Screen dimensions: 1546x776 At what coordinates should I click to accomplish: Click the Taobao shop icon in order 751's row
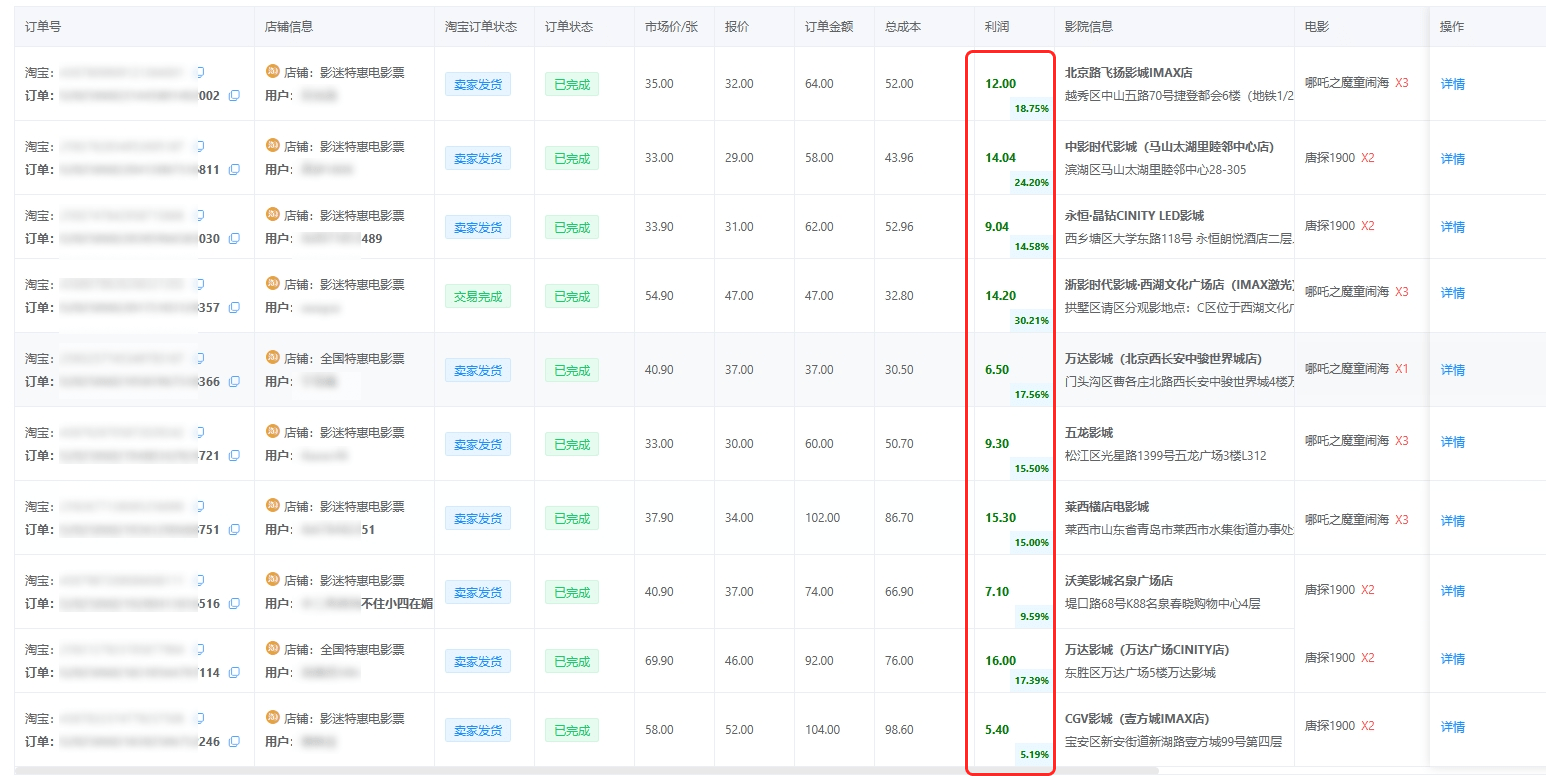272,506
